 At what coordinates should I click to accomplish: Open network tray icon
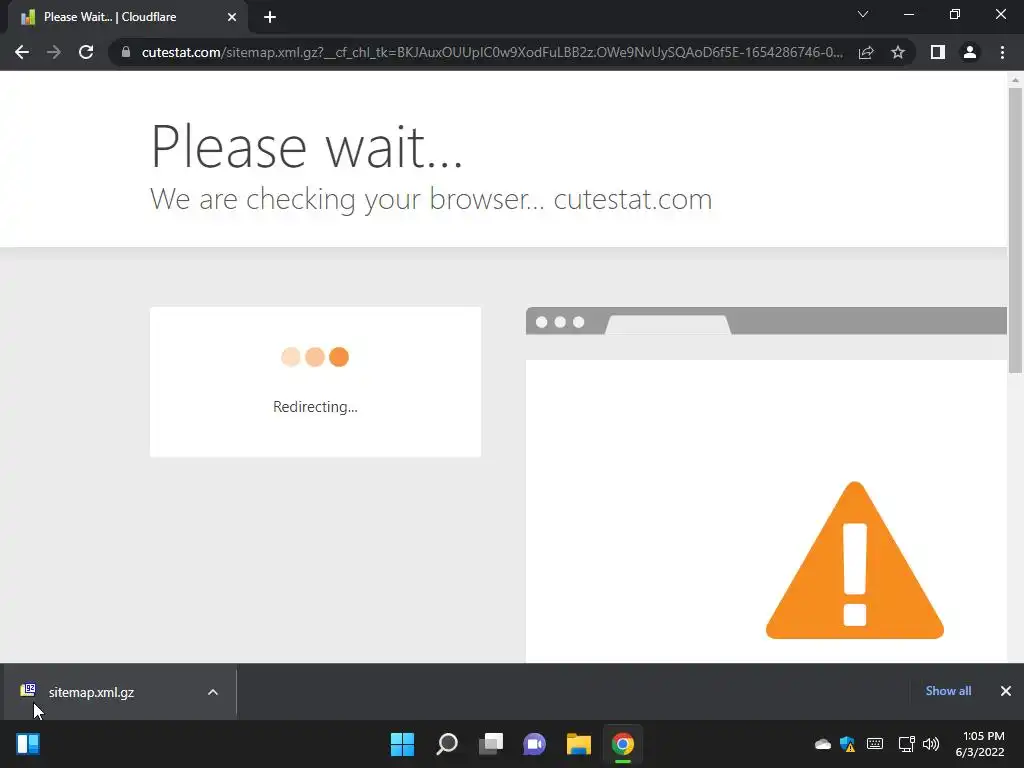coord(906,744)
